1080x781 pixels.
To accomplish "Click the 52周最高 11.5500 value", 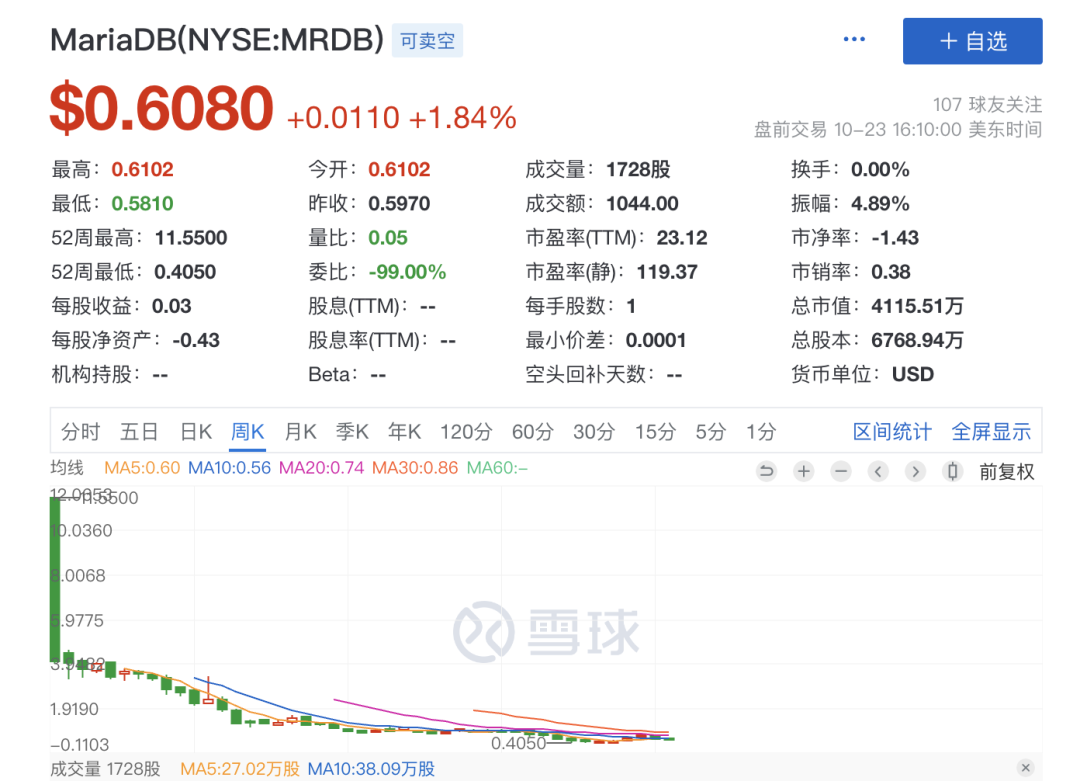I will [191, 238].
